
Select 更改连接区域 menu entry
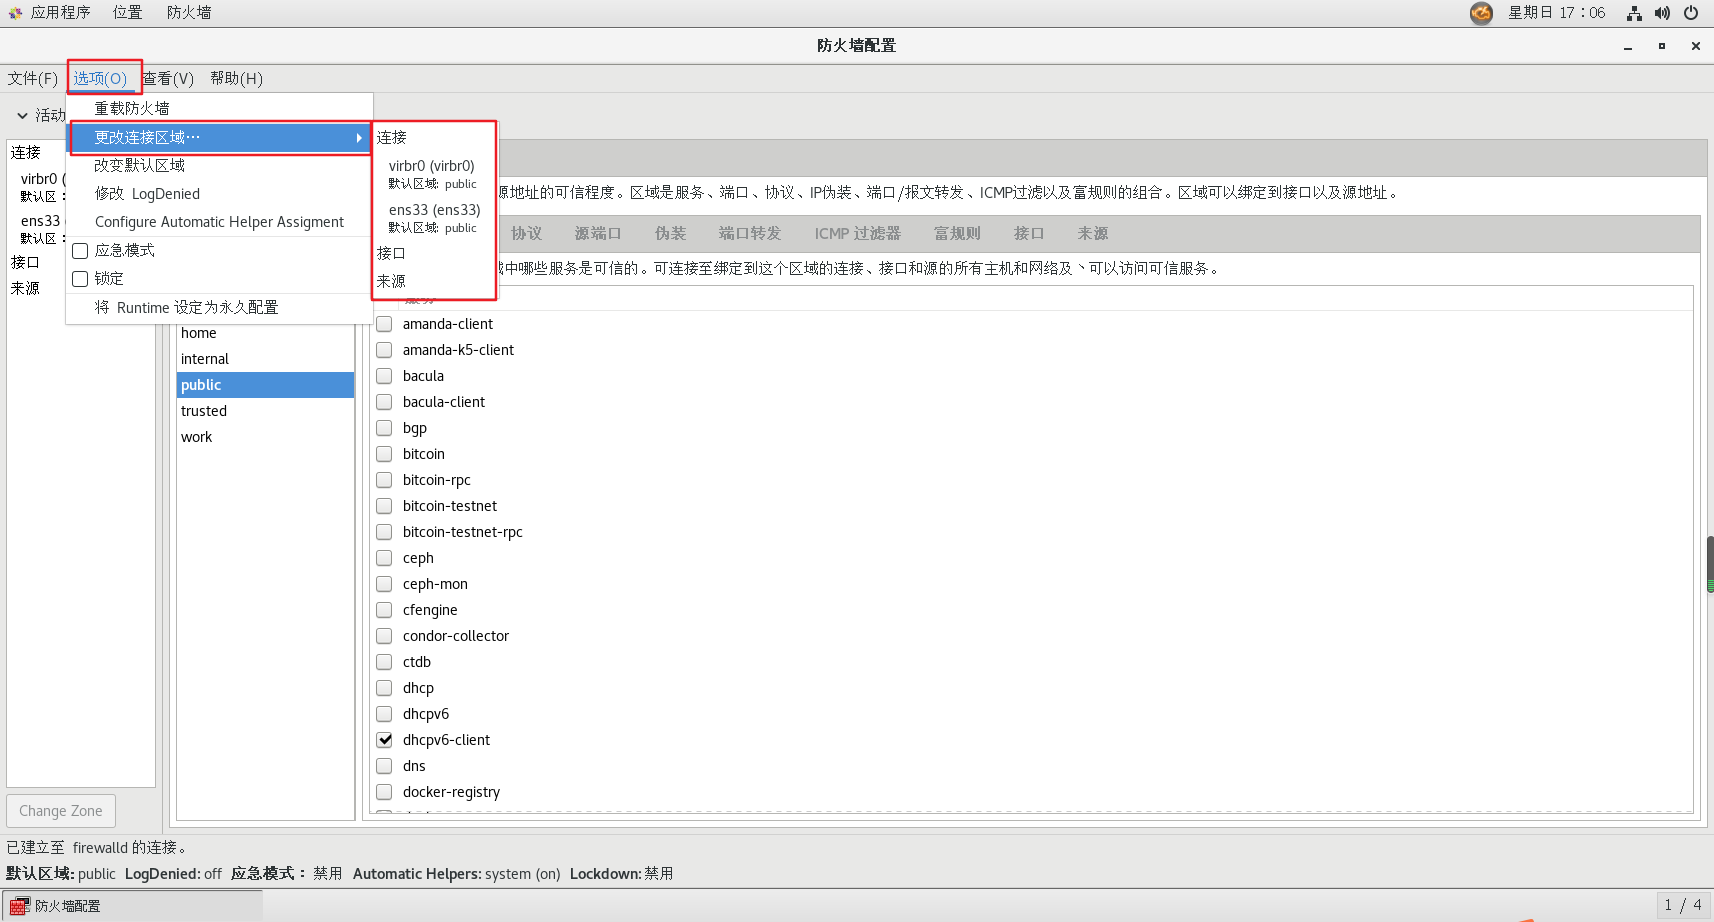tap(219, 137)
